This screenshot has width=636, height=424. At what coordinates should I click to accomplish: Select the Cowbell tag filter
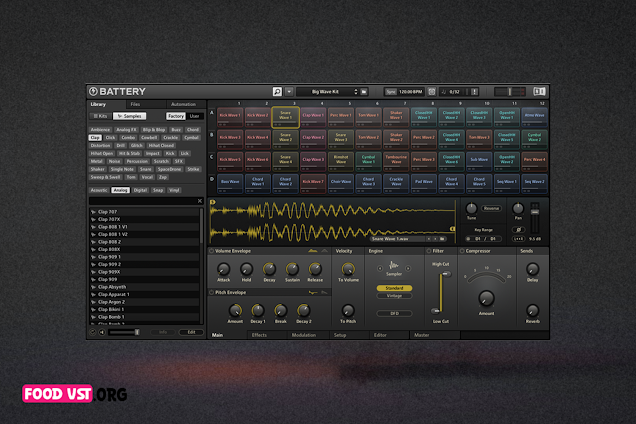coord(149,138)
